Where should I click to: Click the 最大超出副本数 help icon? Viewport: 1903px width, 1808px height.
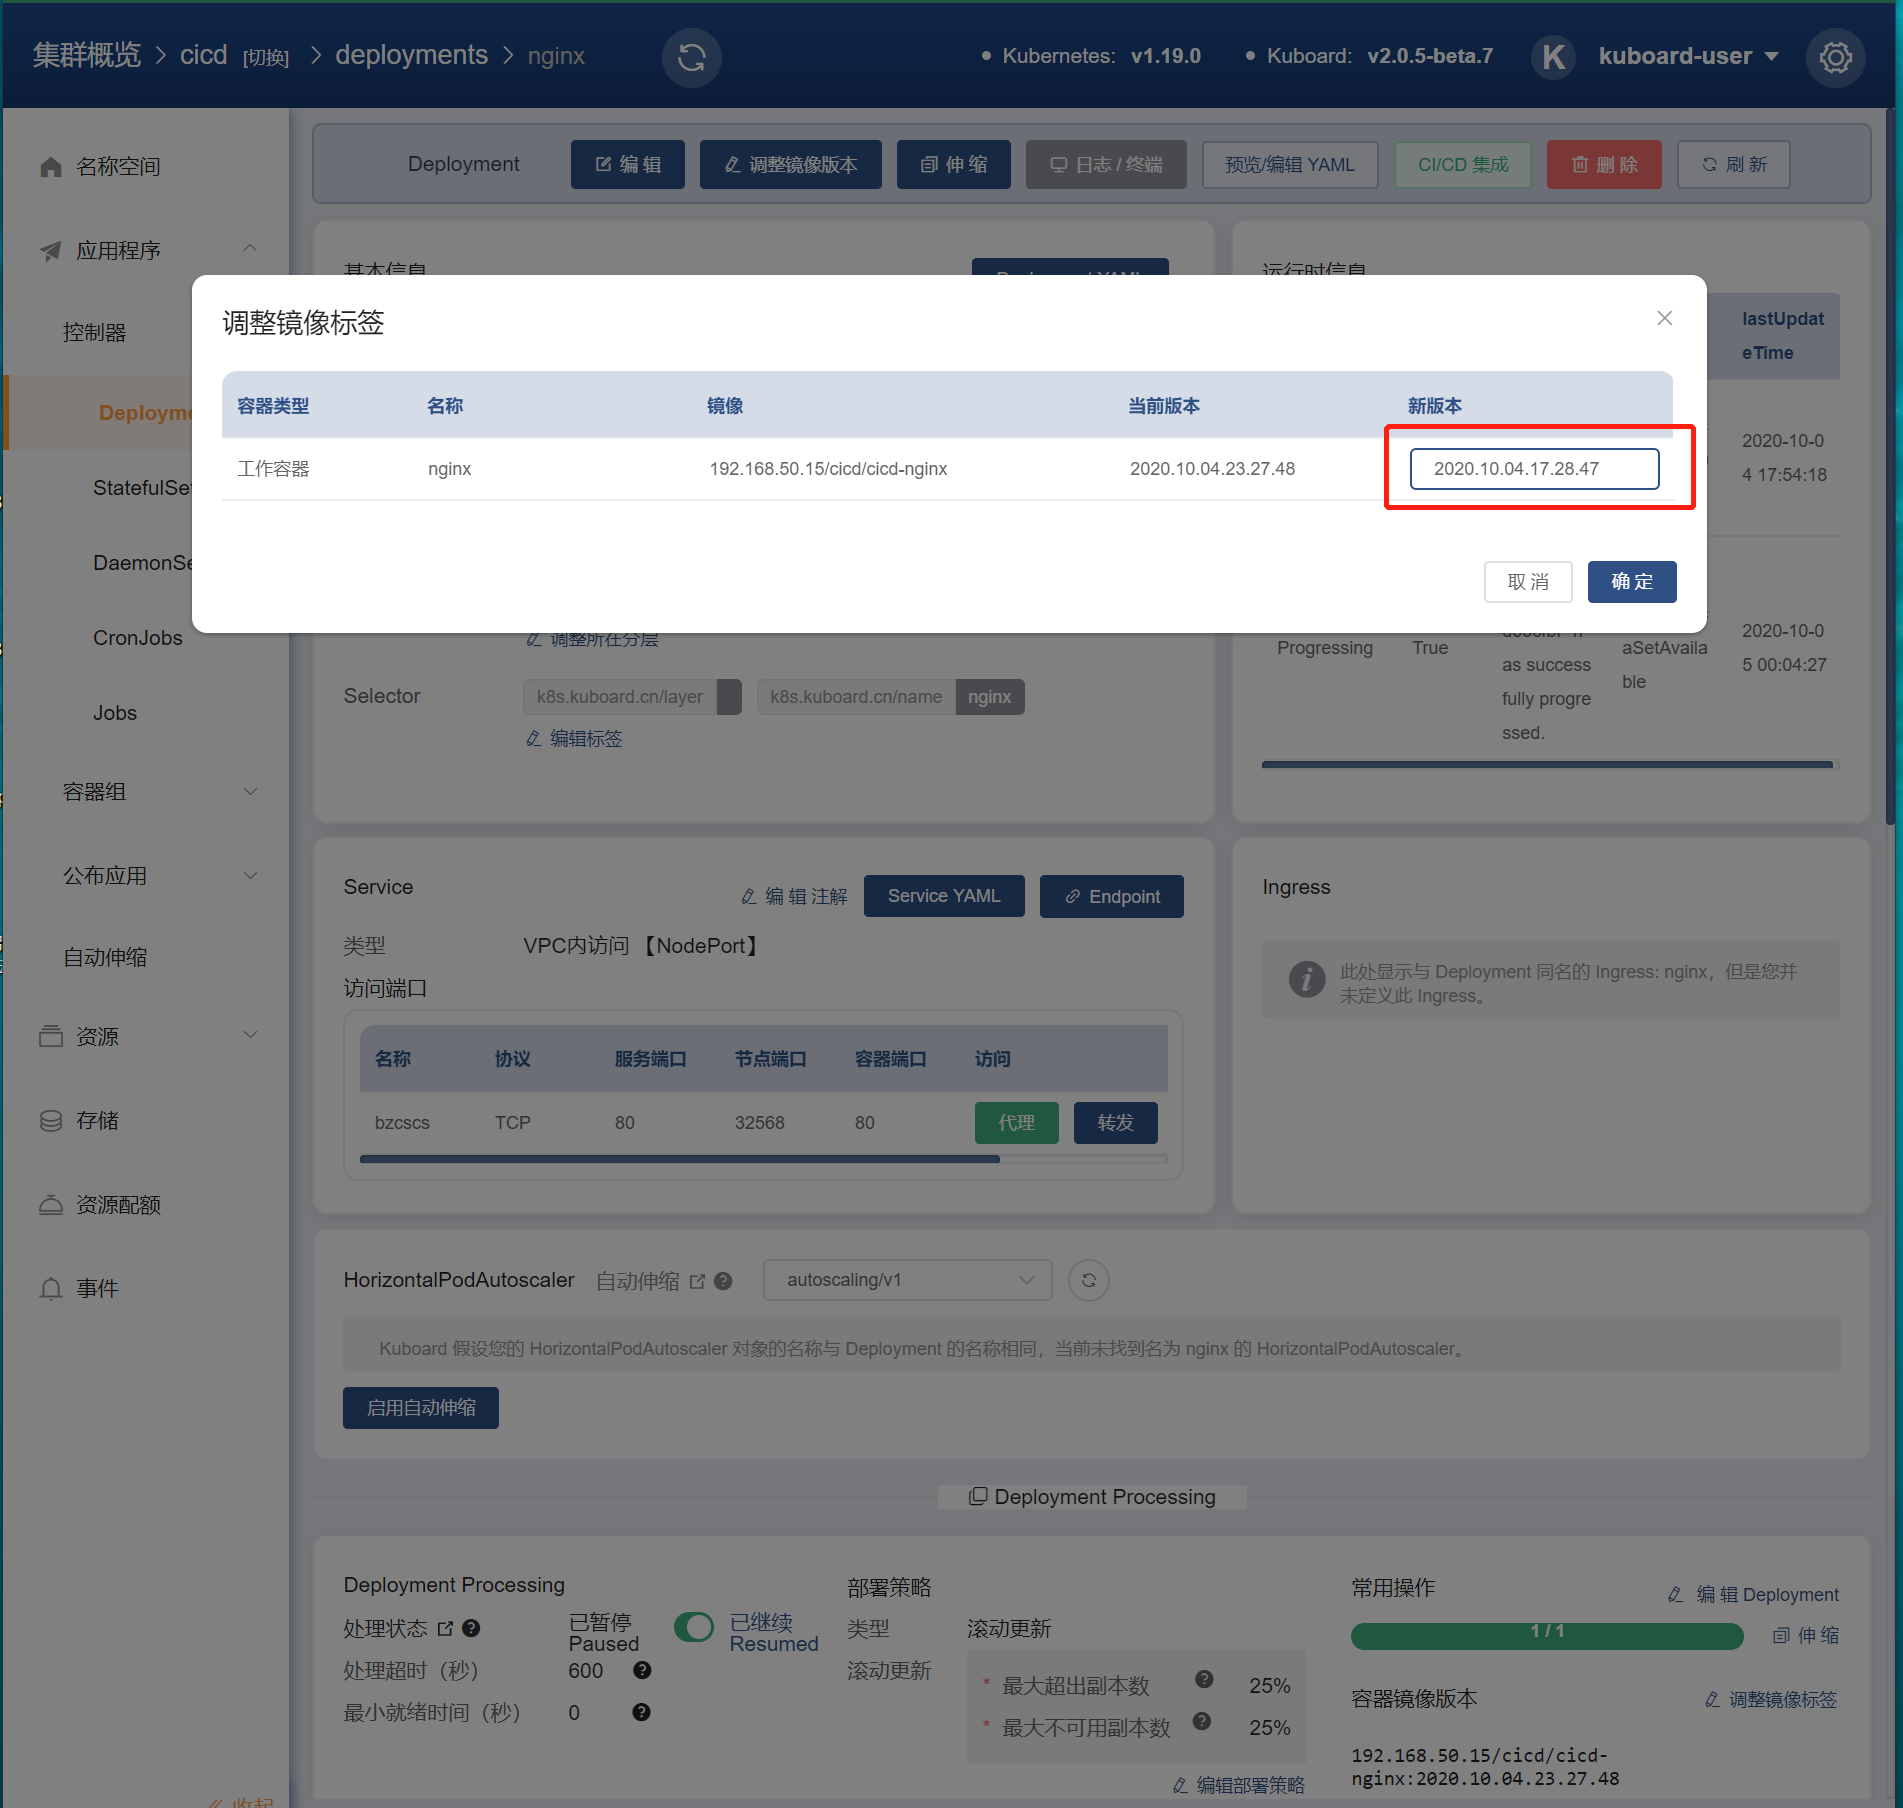pyautogui.click(x=1204, y=1679)
